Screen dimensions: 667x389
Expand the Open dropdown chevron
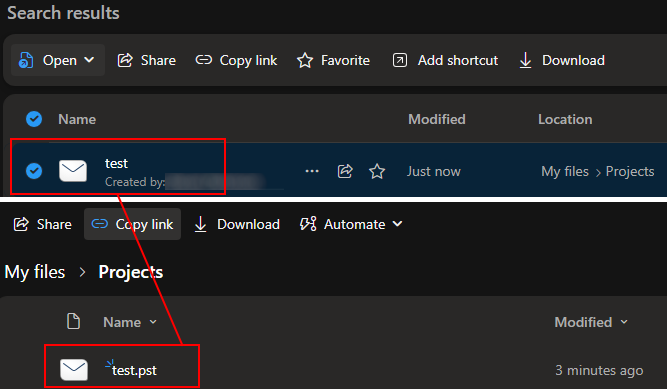point(89,60)
